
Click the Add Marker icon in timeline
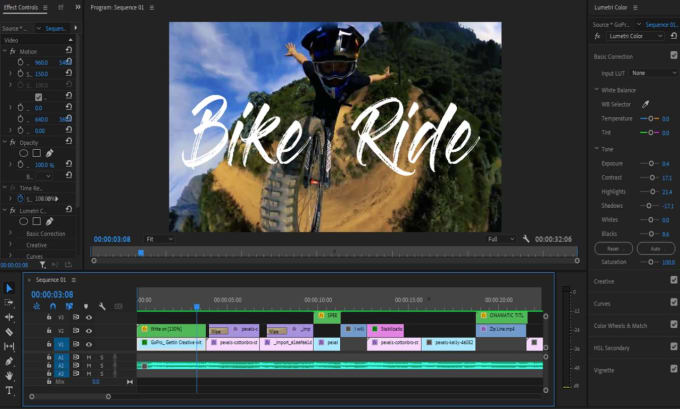pos(86,307)
